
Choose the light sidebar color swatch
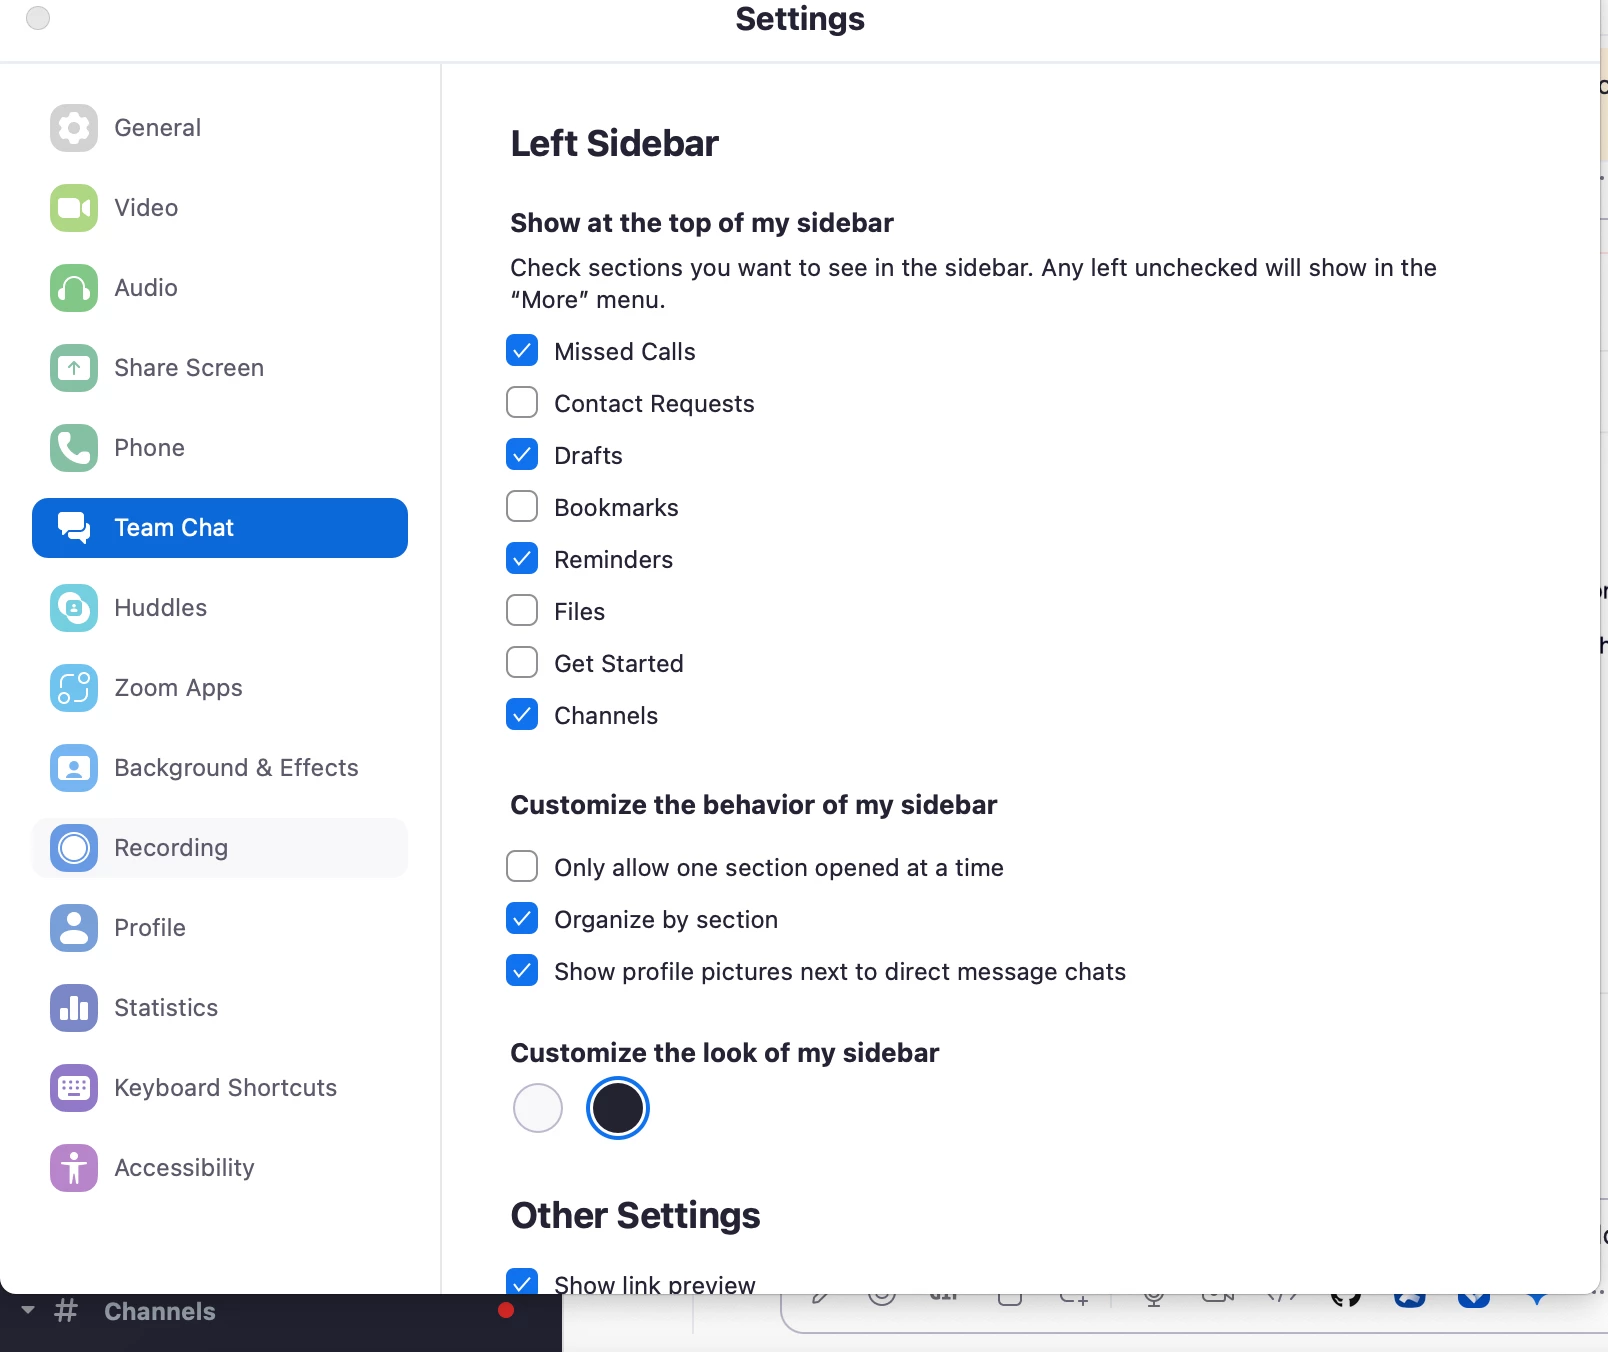(538, 1108)
